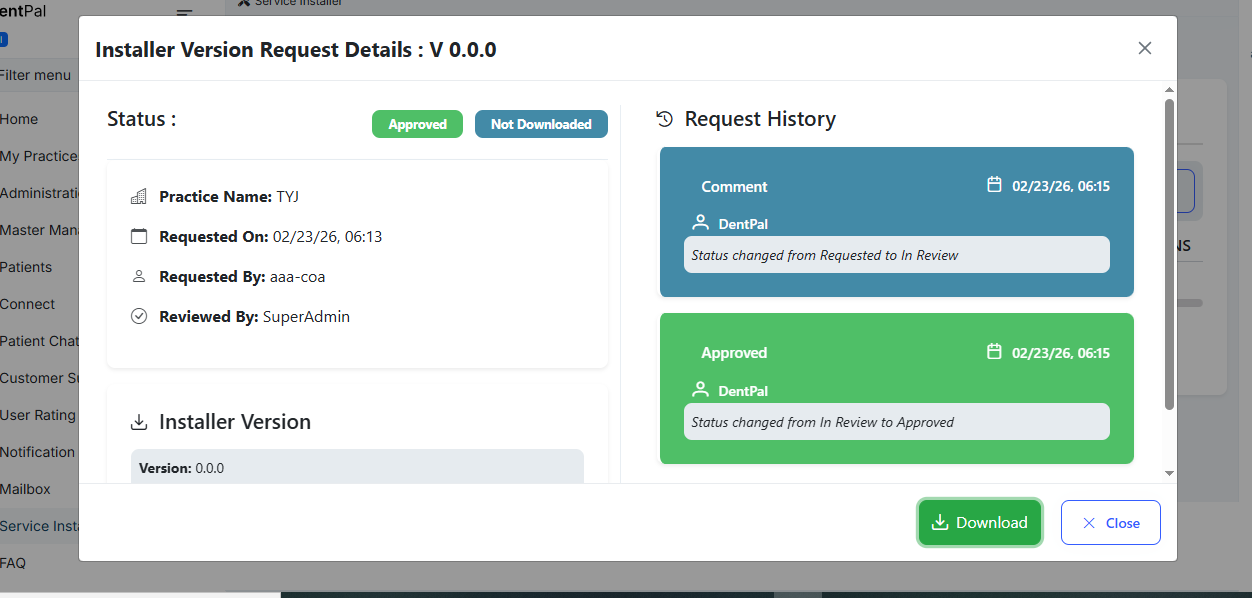Viewport: 1252px width, 598px height.
Task: Click the Request History clock icon
Action: (664, 119)
